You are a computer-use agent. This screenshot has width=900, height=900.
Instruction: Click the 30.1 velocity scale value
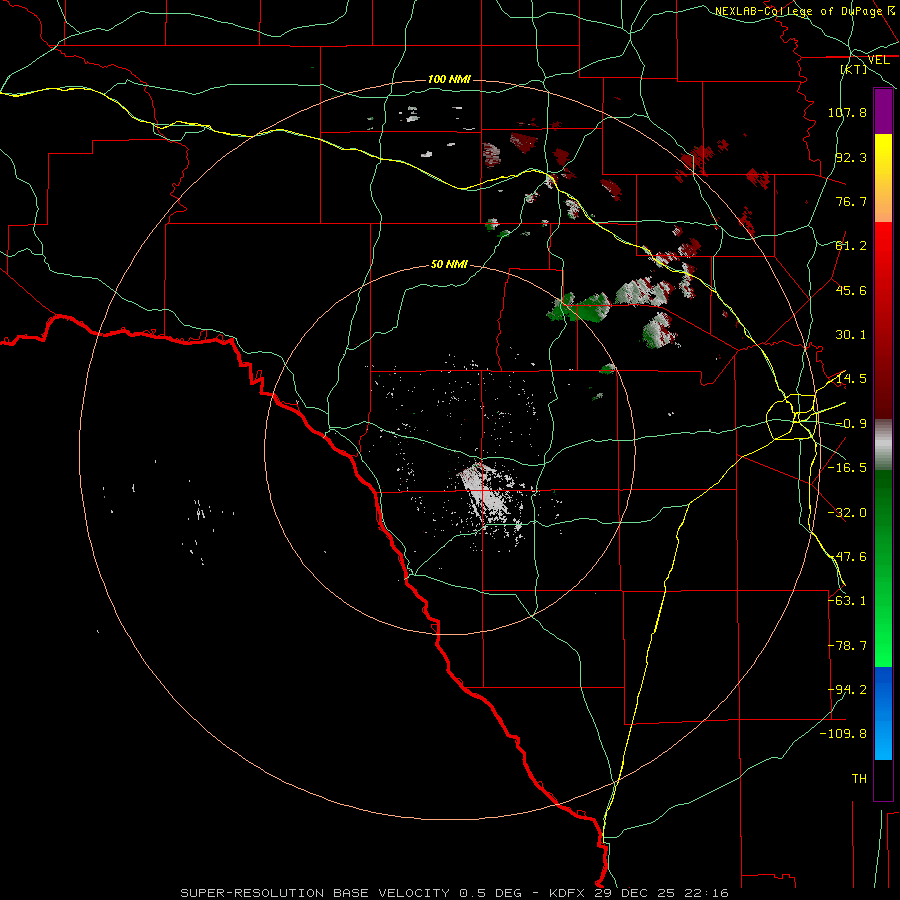tap(851, 335)
